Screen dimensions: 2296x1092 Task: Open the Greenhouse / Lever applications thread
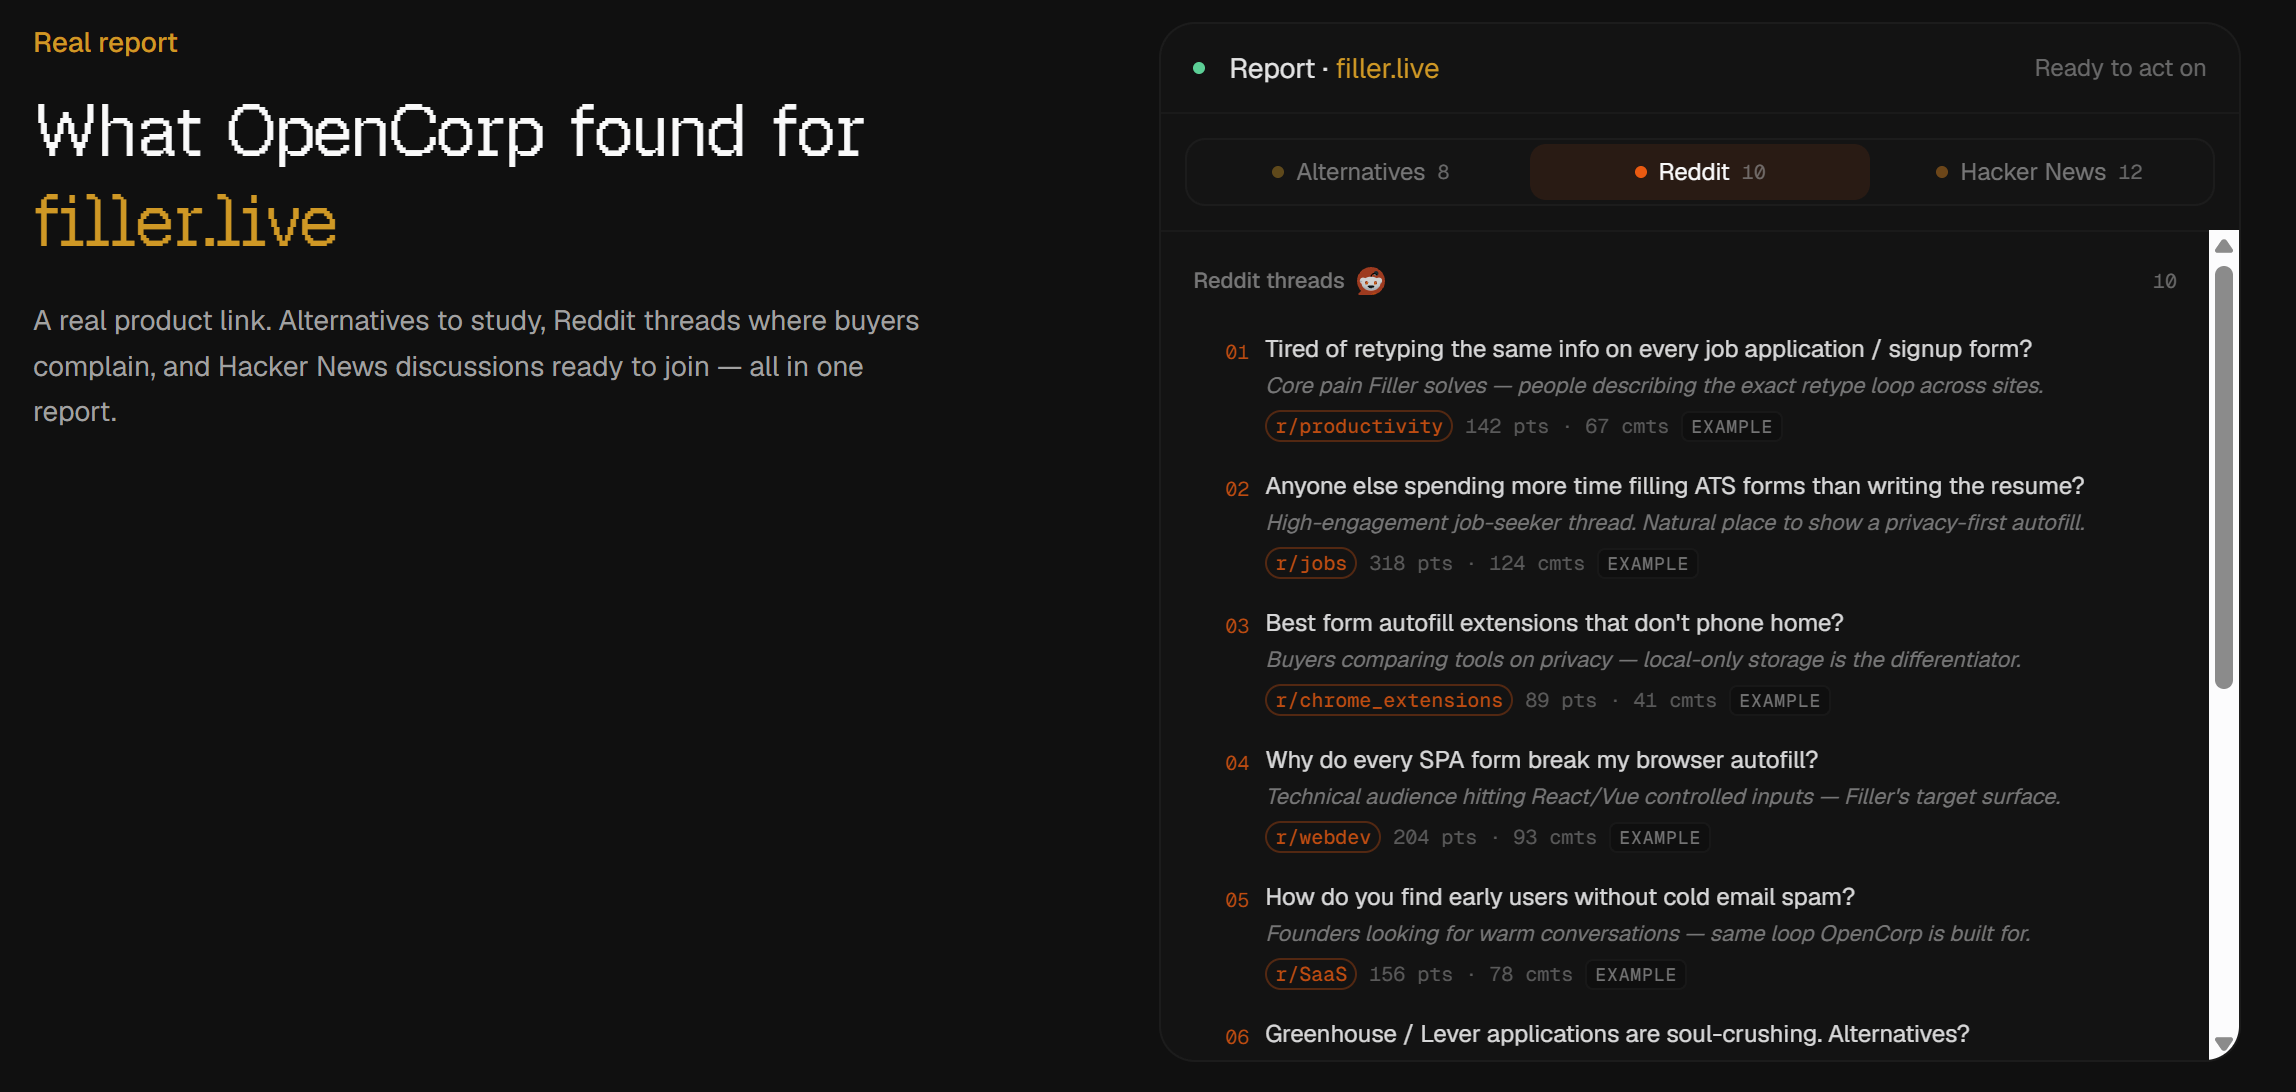1617,1034
